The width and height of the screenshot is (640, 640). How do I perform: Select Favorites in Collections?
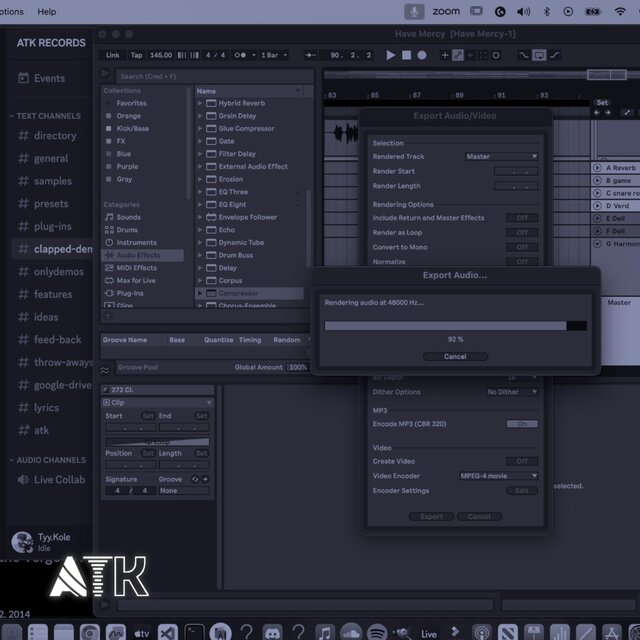tap(131, 103)
